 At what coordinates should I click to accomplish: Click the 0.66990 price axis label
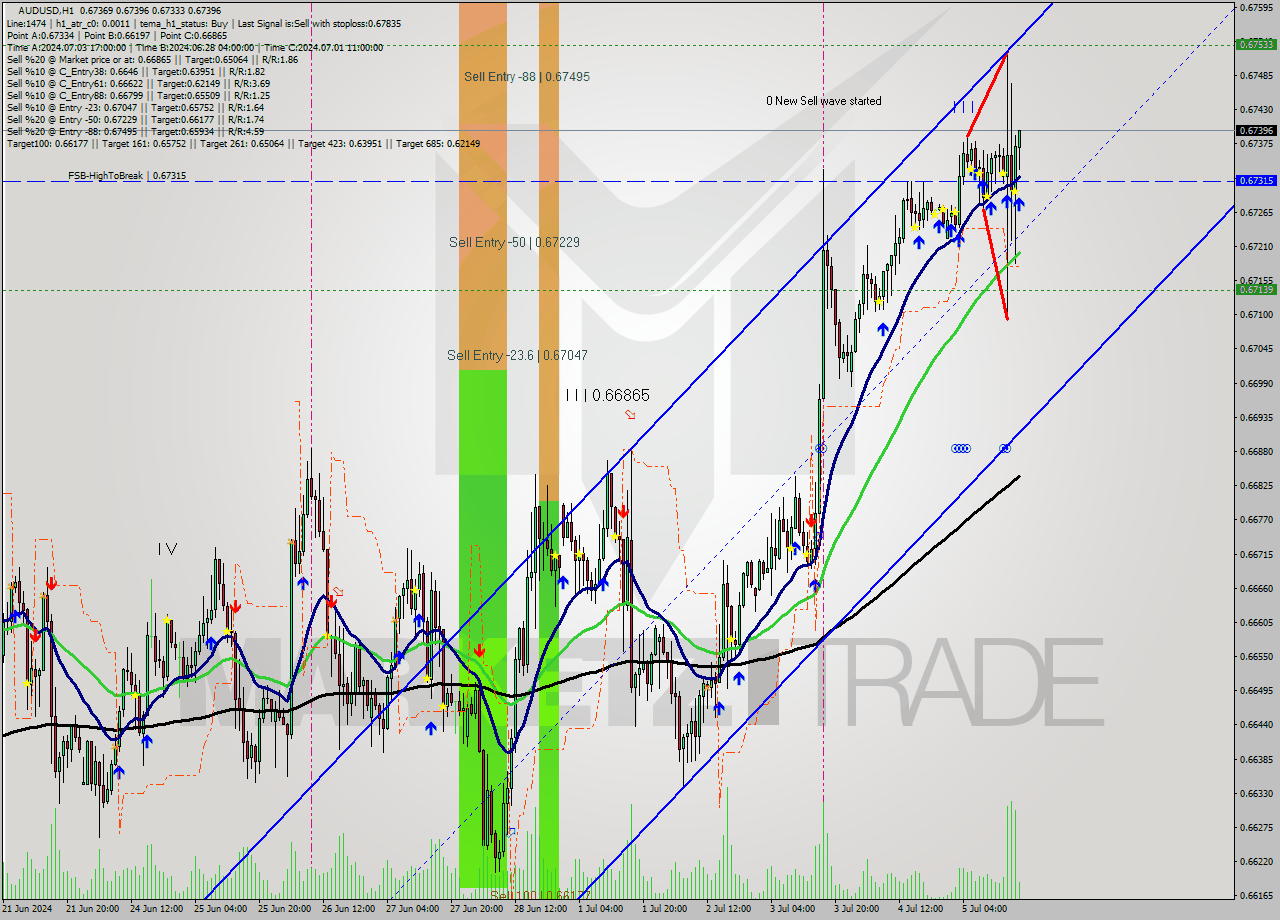tap(1256, 383)
